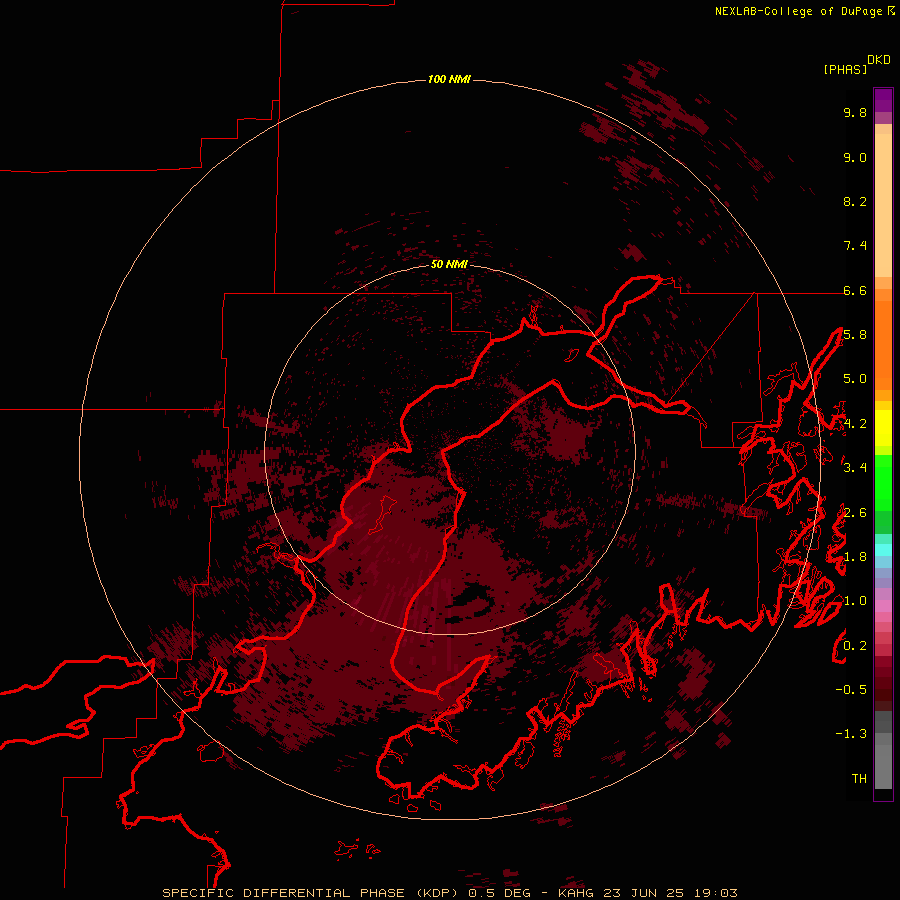The height and width of the screenshot is (900, 900).
Task: Click the DKD legend title
Action: [879, 60]
